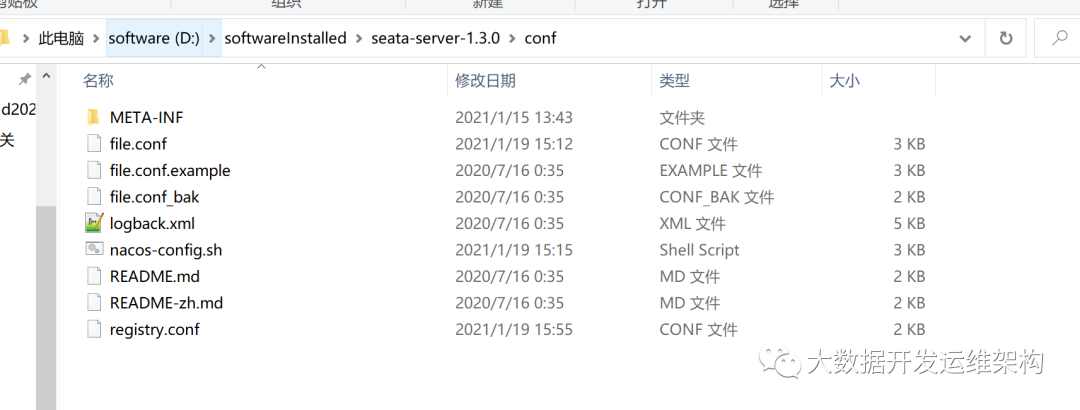Sort files by 修改日期 column header
This screenshot has width=1080, height=410.
tap(485, 81)
